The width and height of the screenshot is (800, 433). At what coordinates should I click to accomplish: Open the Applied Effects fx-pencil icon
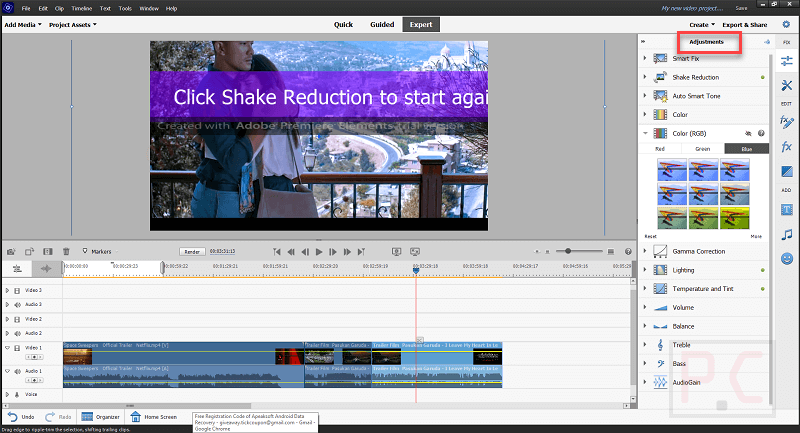click(x=786, y=121)
